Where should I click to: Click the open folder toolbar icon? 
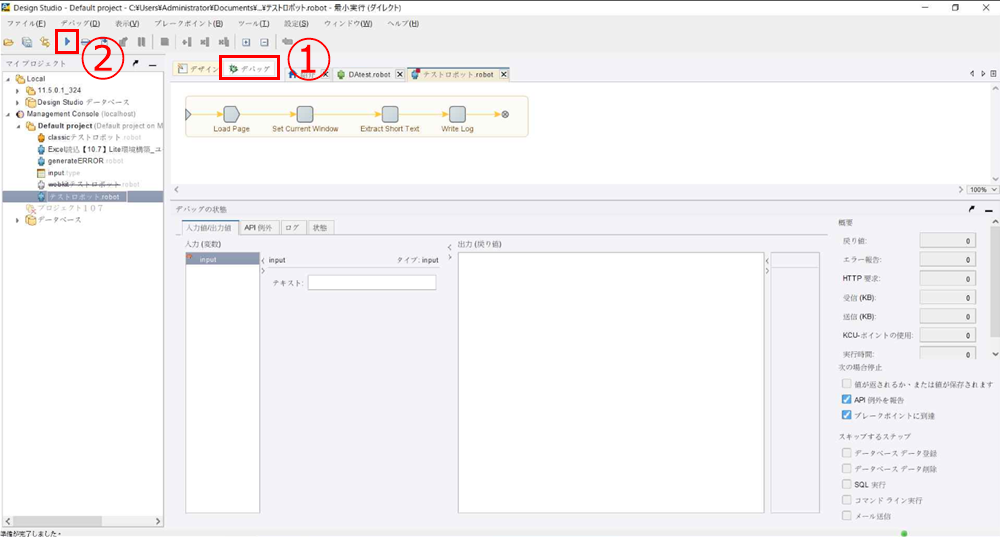coord(9,42)
